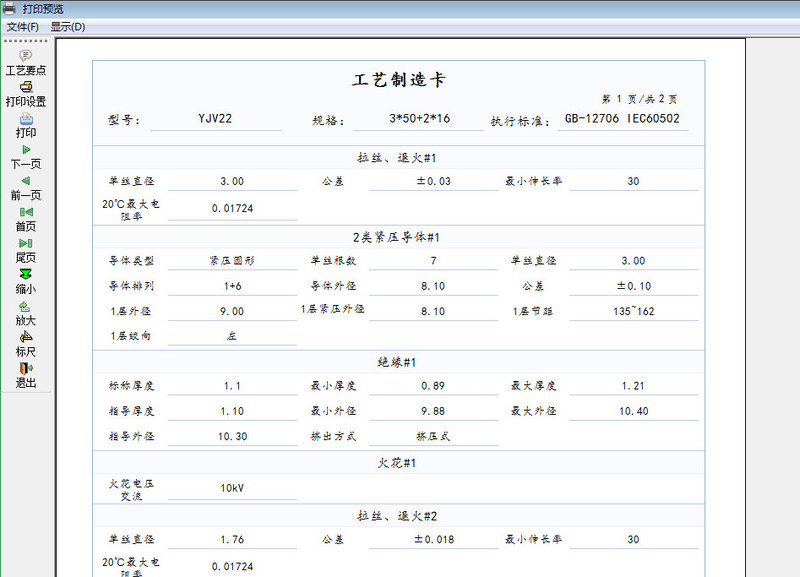This screenshot has width=800, height=577.
Task: Select the minimum thickness value 0.89
Action: [x=433, y=386]
